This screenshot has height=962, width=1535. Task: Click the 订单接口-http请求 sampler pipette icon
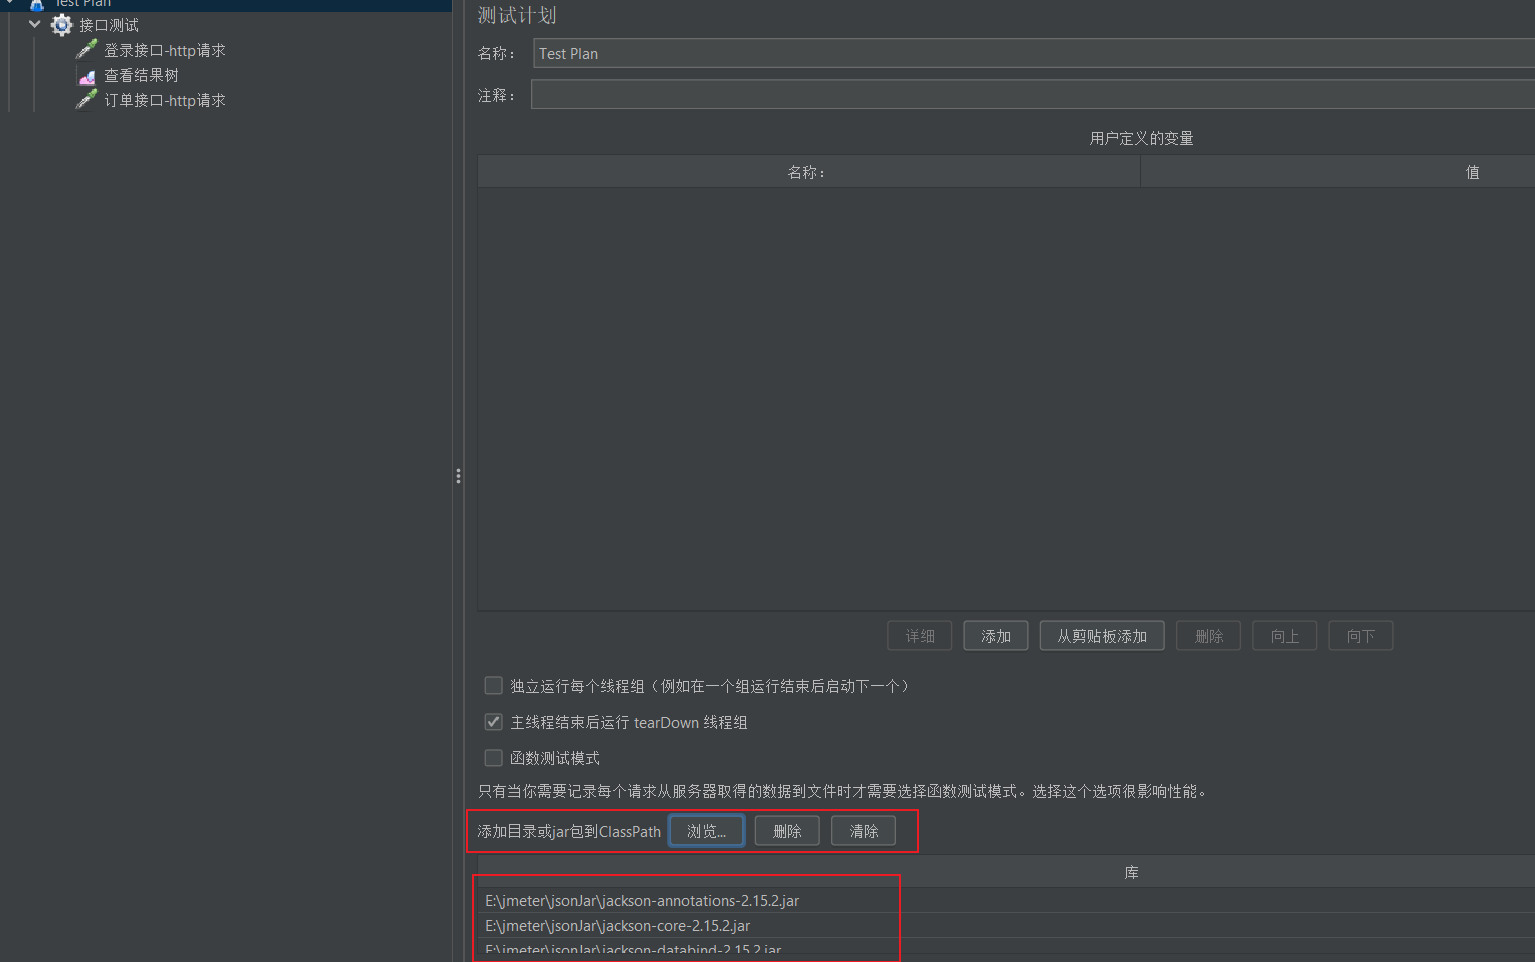[87, 99]
